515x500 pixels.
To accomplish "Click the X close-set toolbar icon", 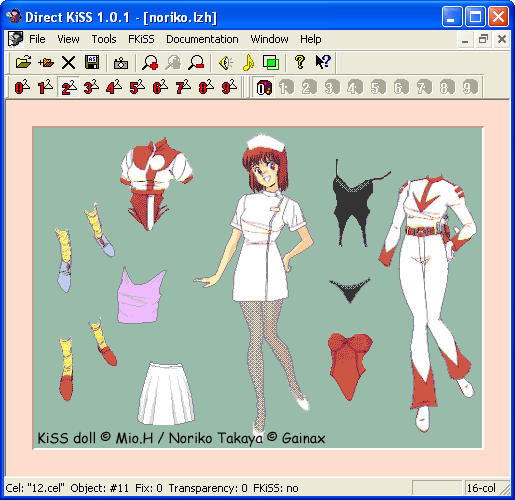I will [x=68, y=62].
